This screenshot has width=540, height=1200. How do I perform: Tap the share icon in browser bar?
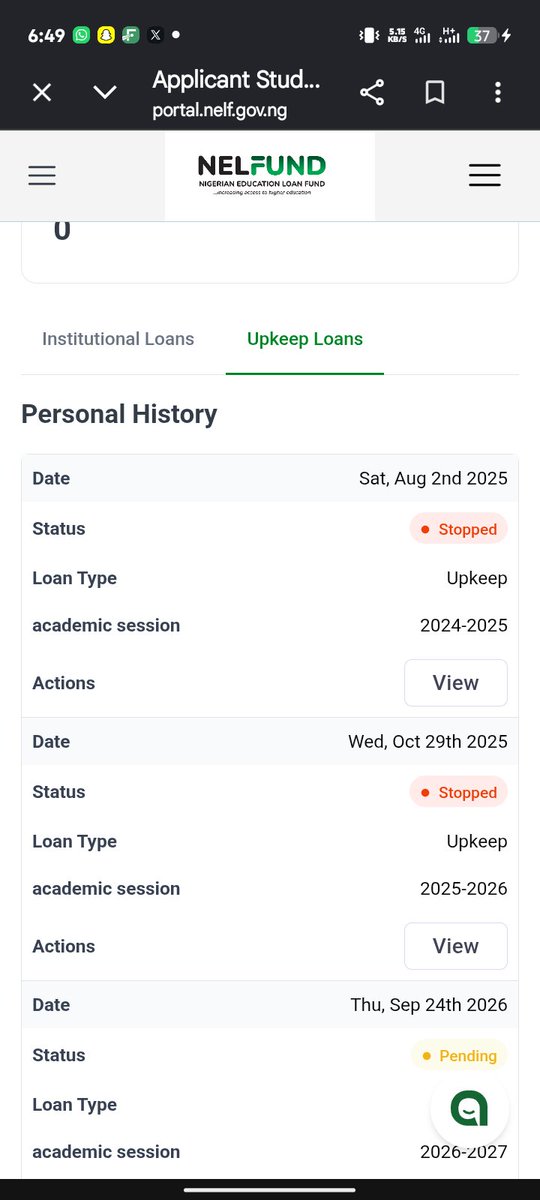click(372, 93)
